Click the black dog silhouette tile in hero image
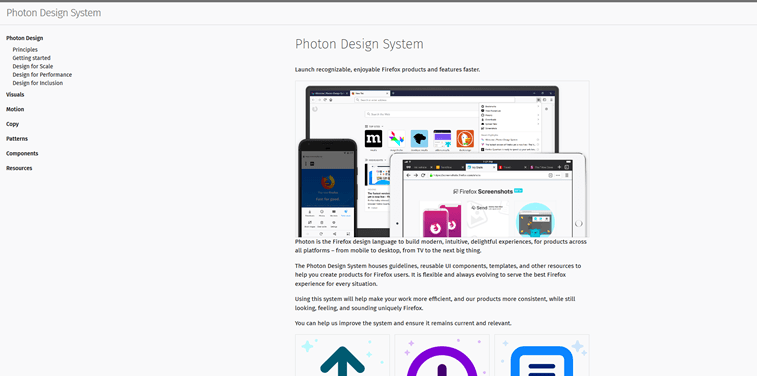 click(x=420, y=139)
